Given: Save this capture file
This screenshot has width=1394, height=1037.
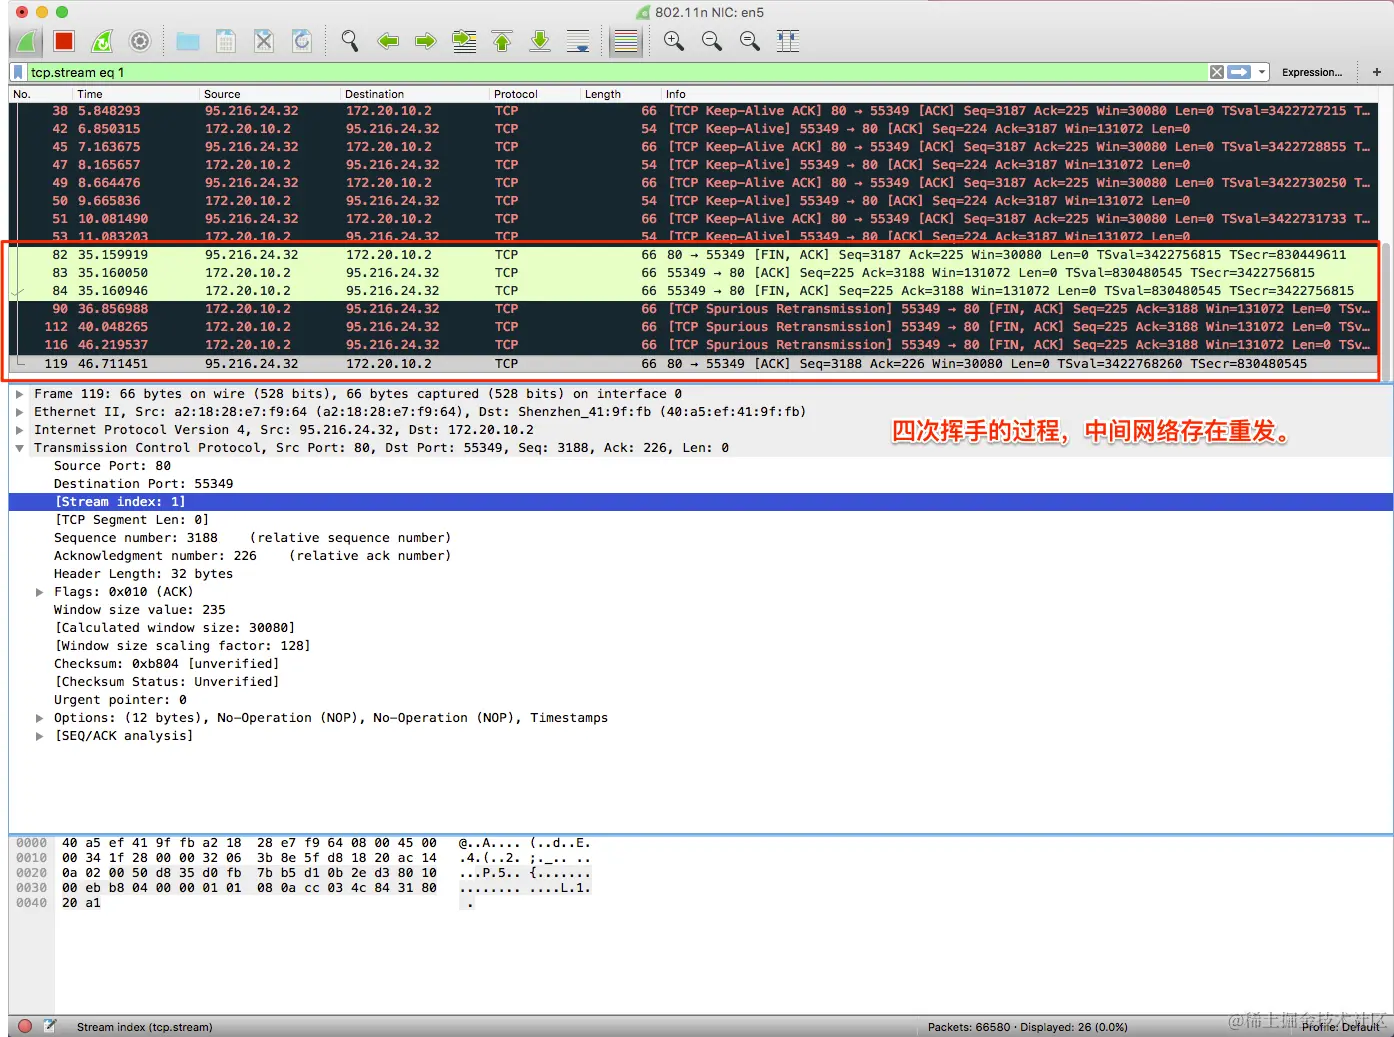Looking at the screenshot, I should pos(226,41).
